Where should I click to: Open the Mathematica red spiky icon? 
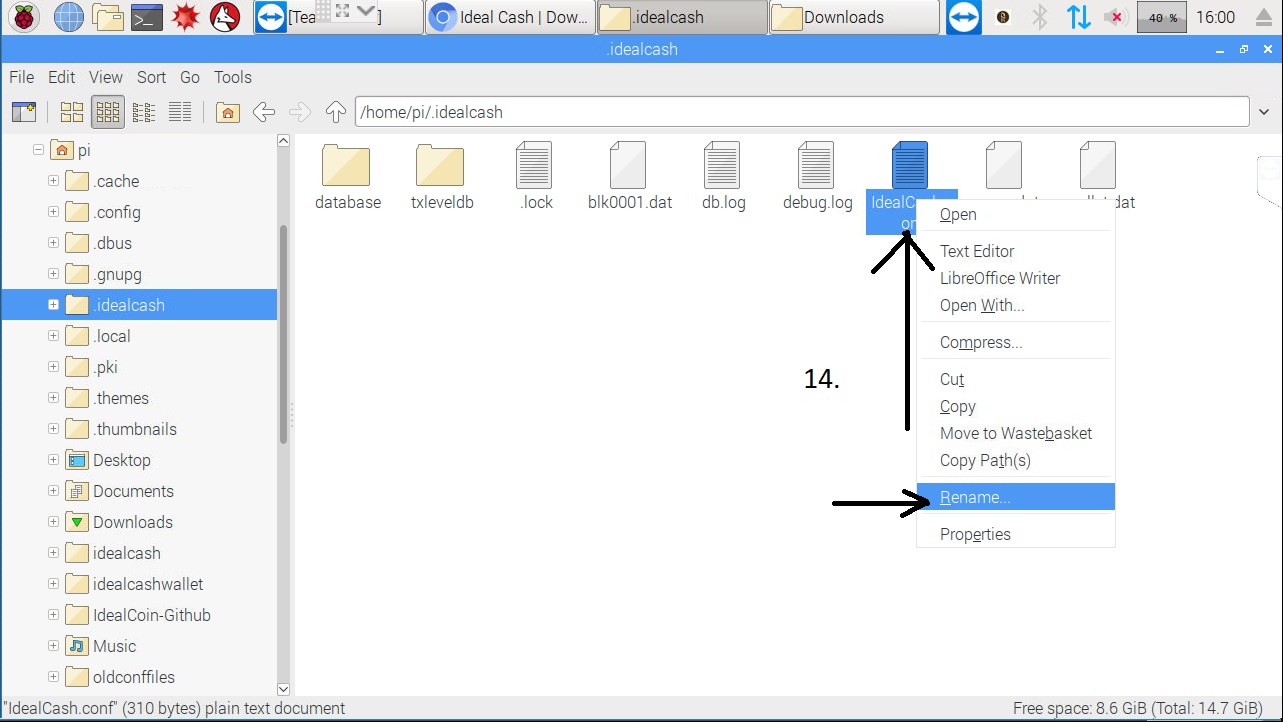186,17
